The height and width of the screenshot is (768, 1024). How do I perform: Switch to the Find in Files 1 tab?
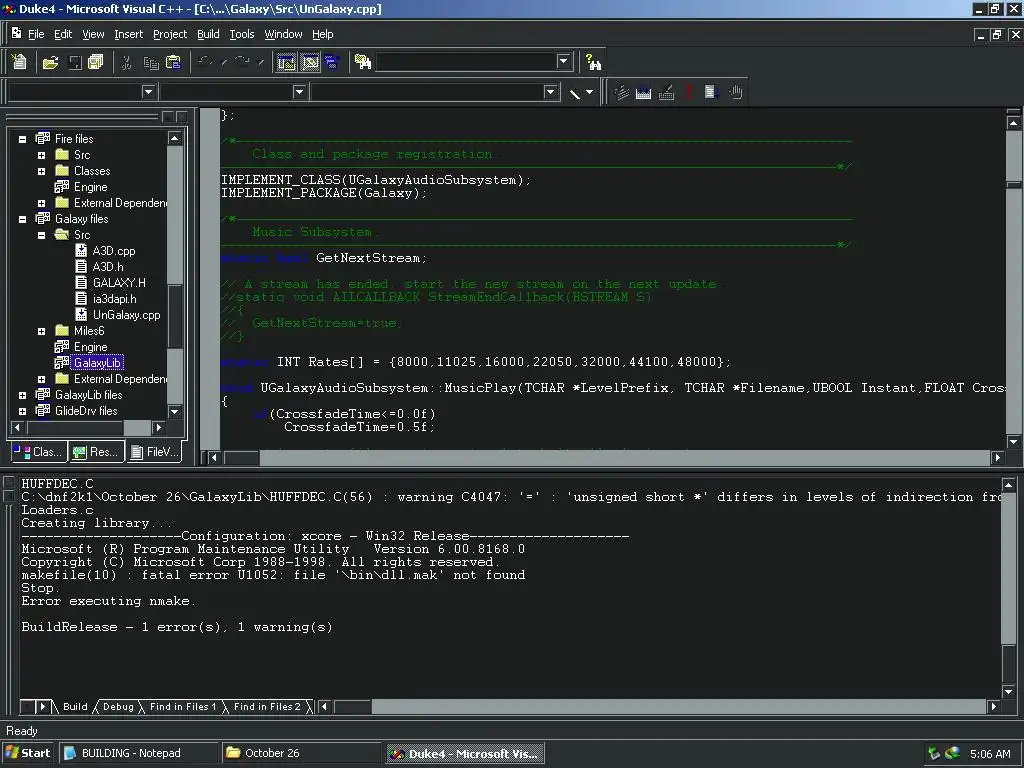click(183, 707)
